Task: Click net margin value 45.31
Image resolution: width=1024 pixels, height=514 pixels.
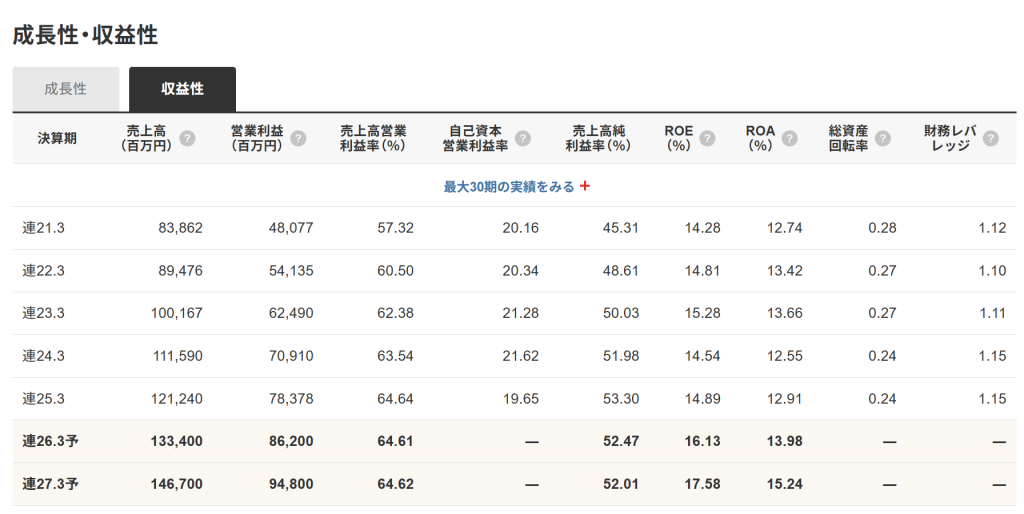Action: click(x=621, y=228)
